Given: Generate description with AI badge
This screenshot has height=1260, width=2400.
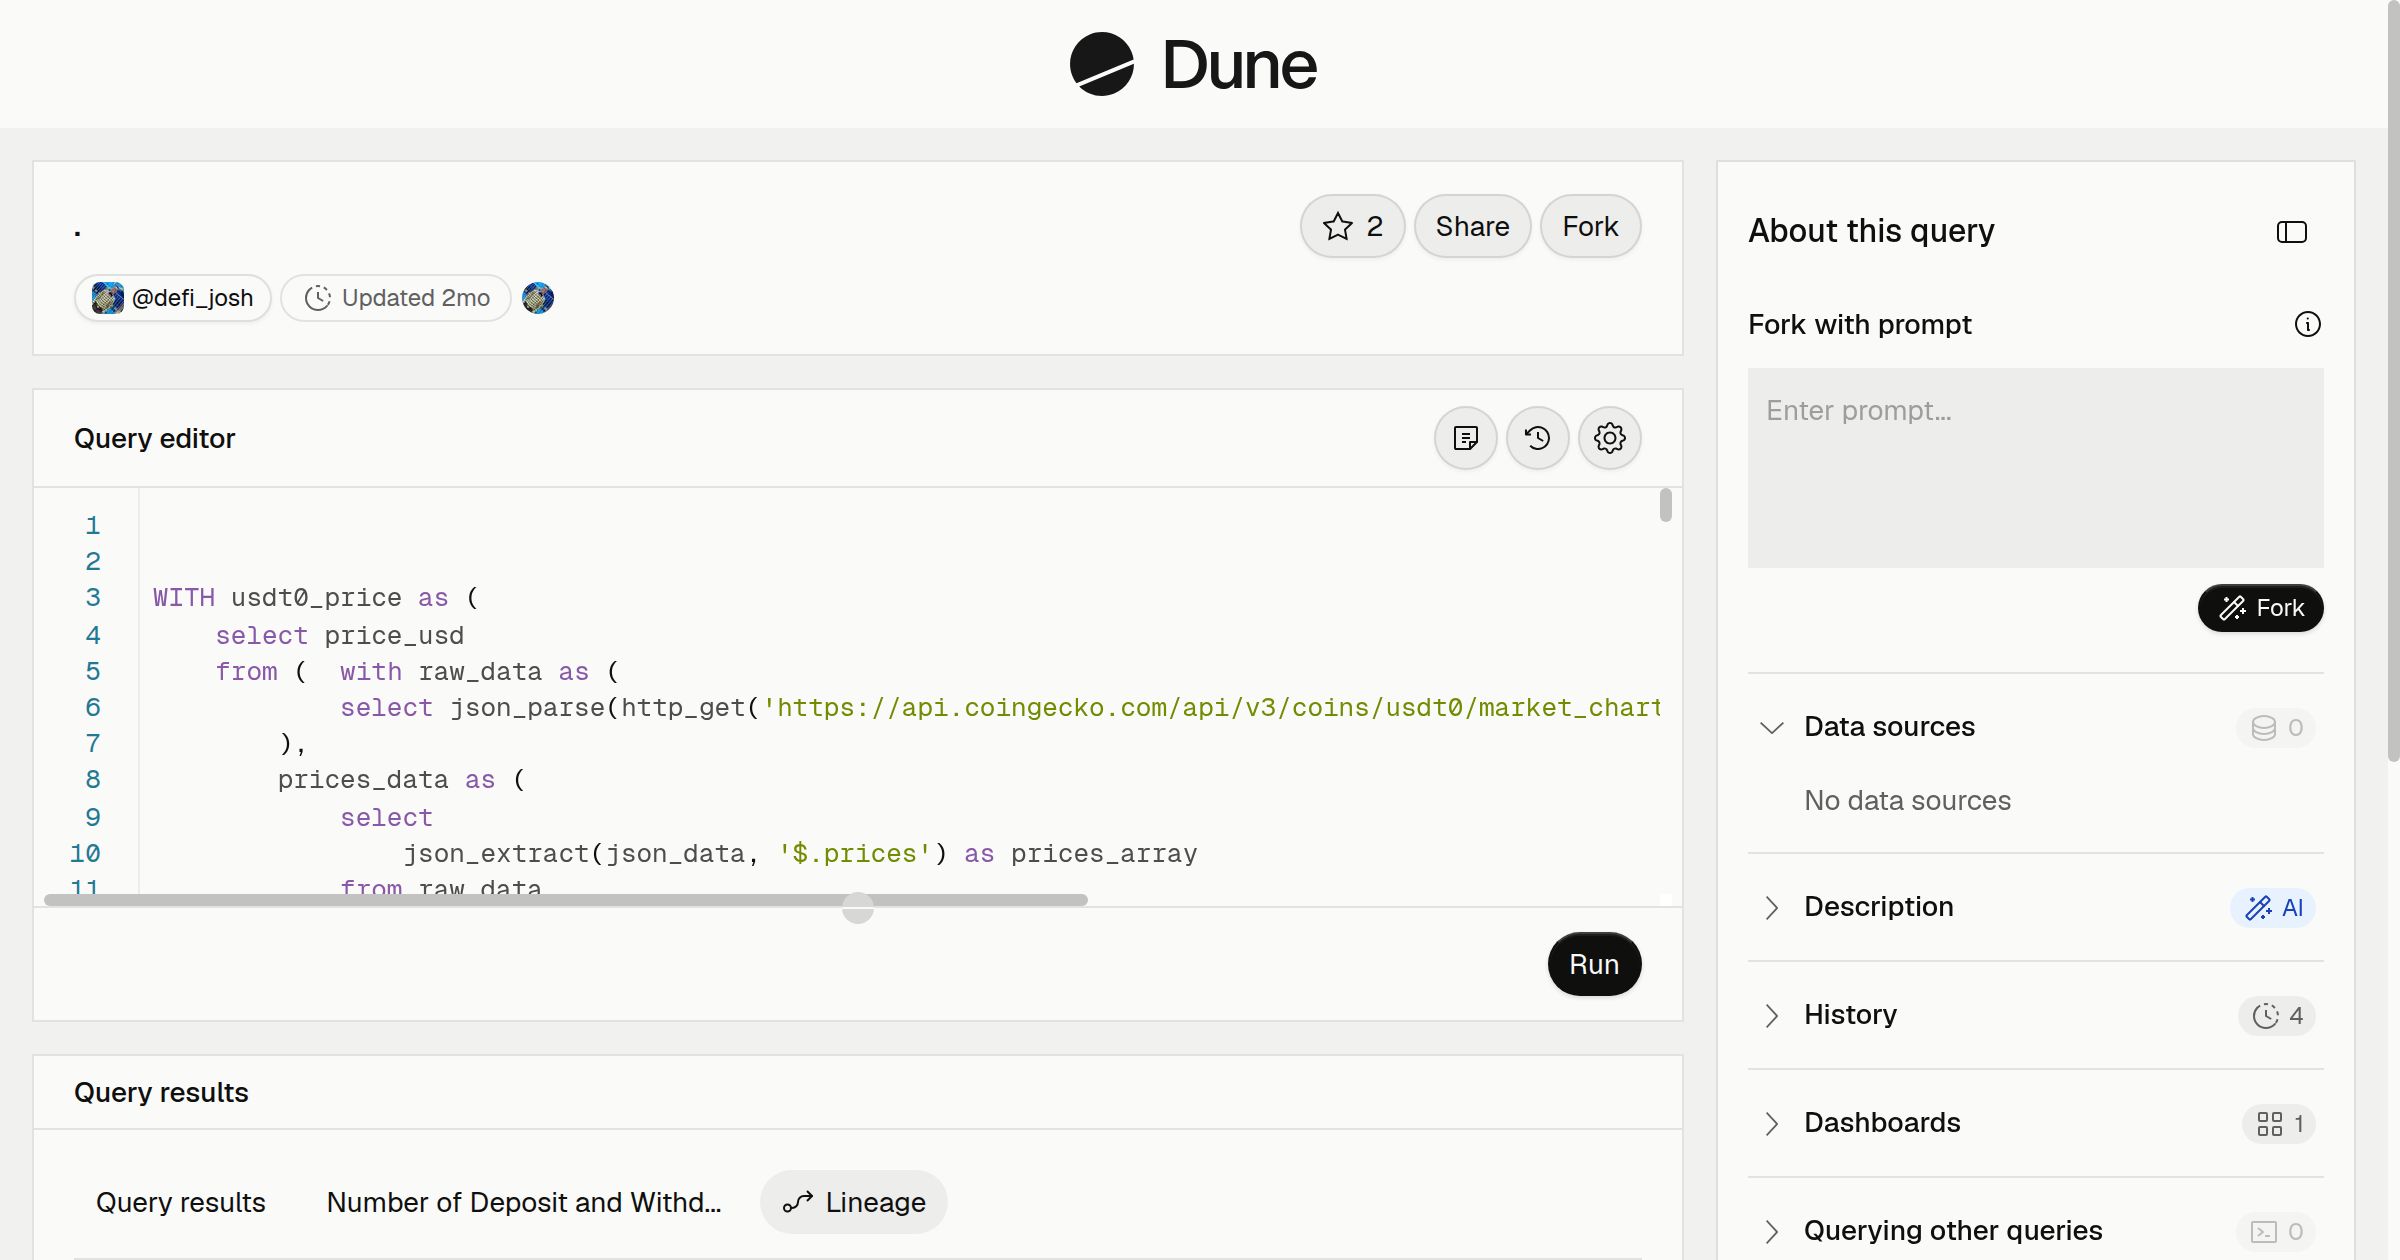Looking at the screenshot, I should (x=2273, y=907).
